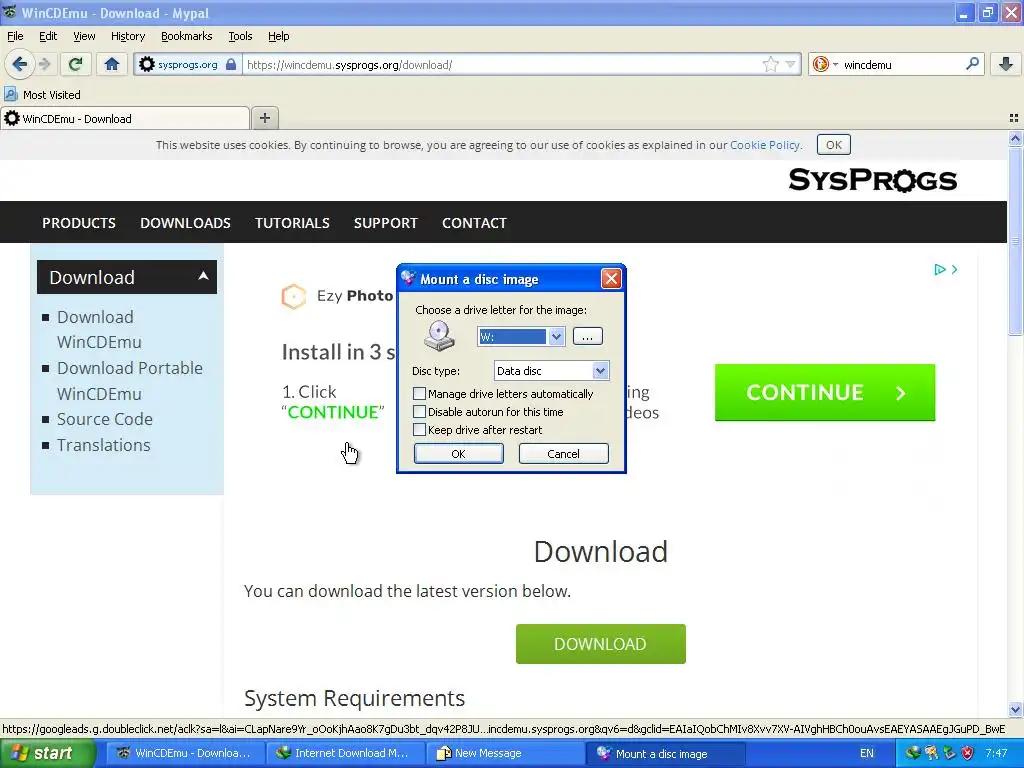Viewport: 1024px width, 768px height.
Task: Bookmark this page with the star icon
Action: point(771,64)
